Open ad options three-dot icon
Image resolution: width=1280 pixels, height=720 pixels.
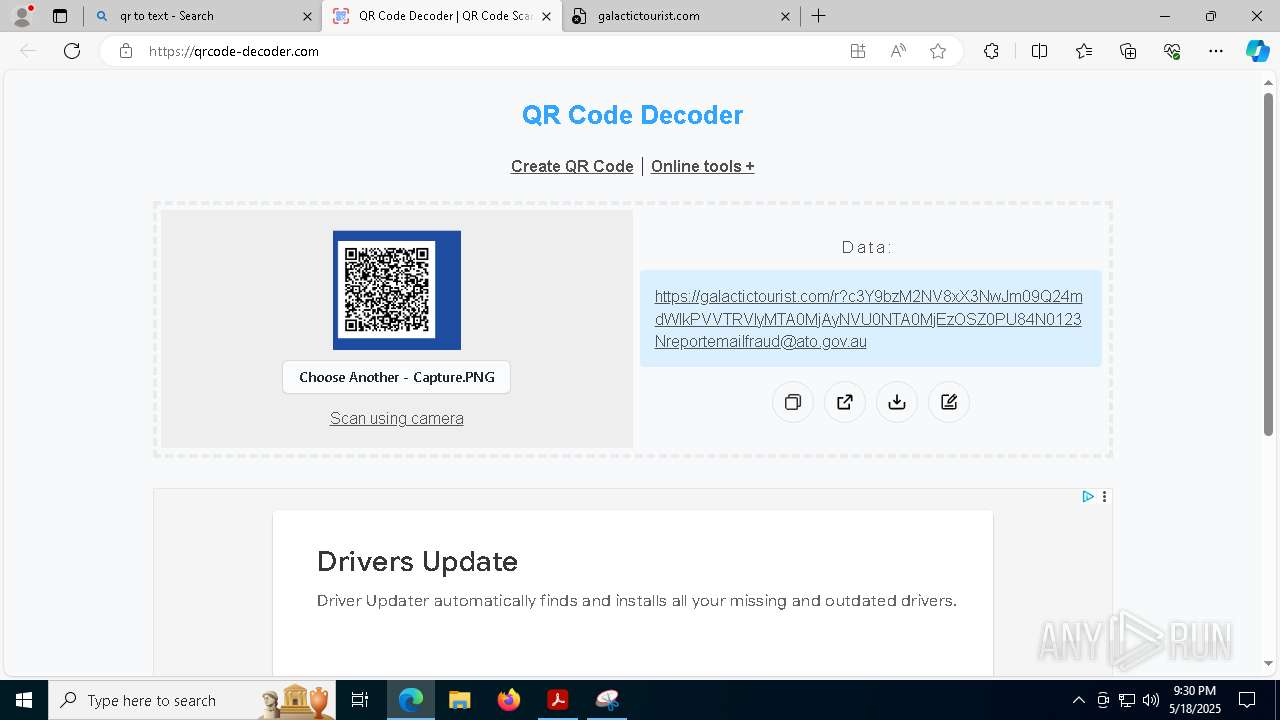click(1104, 497)
